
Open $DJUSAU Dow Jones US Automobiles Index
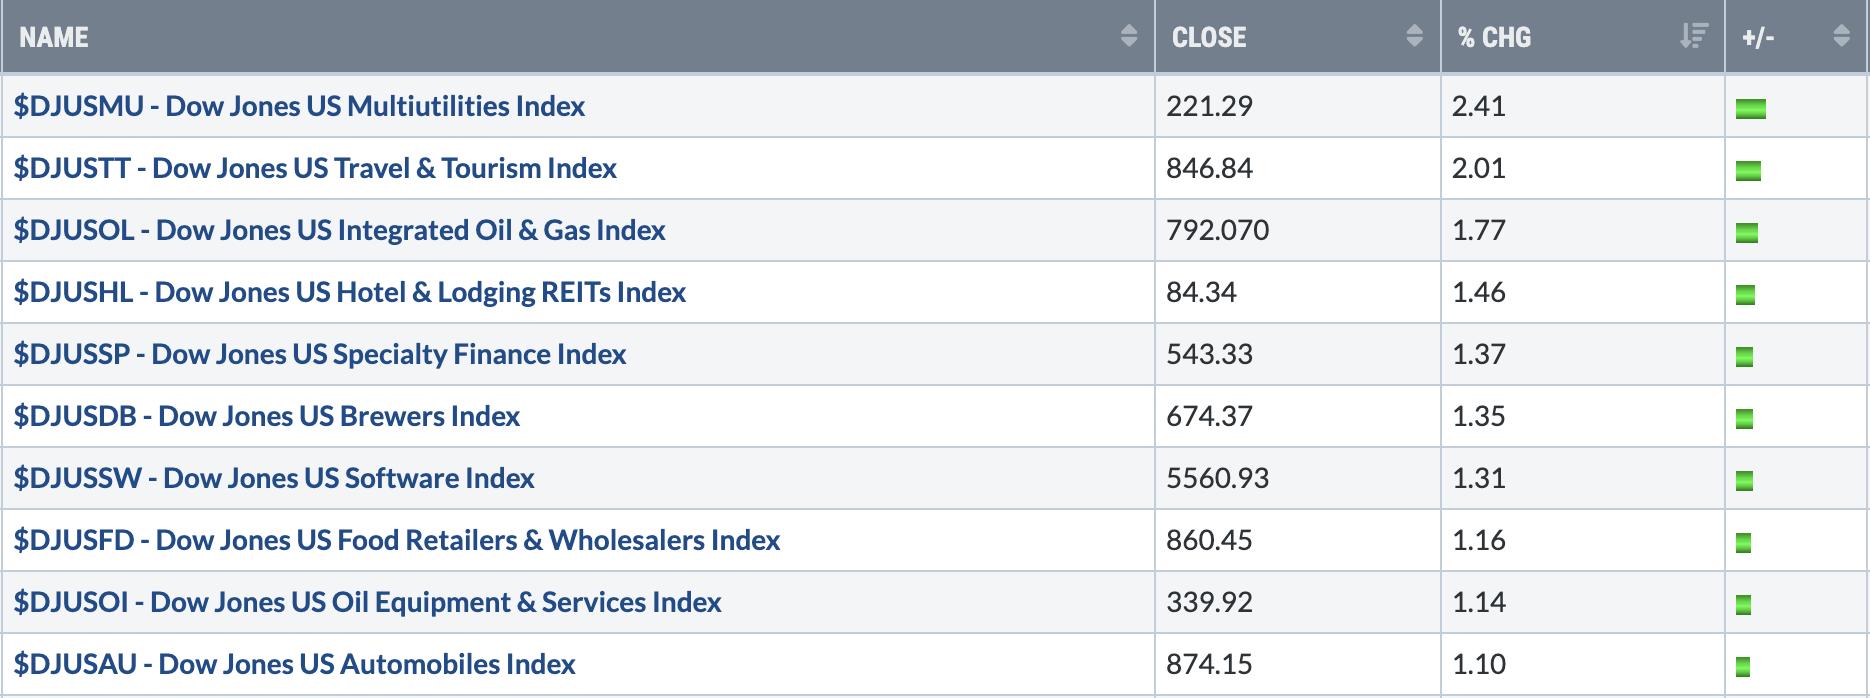tap(295, 664)
